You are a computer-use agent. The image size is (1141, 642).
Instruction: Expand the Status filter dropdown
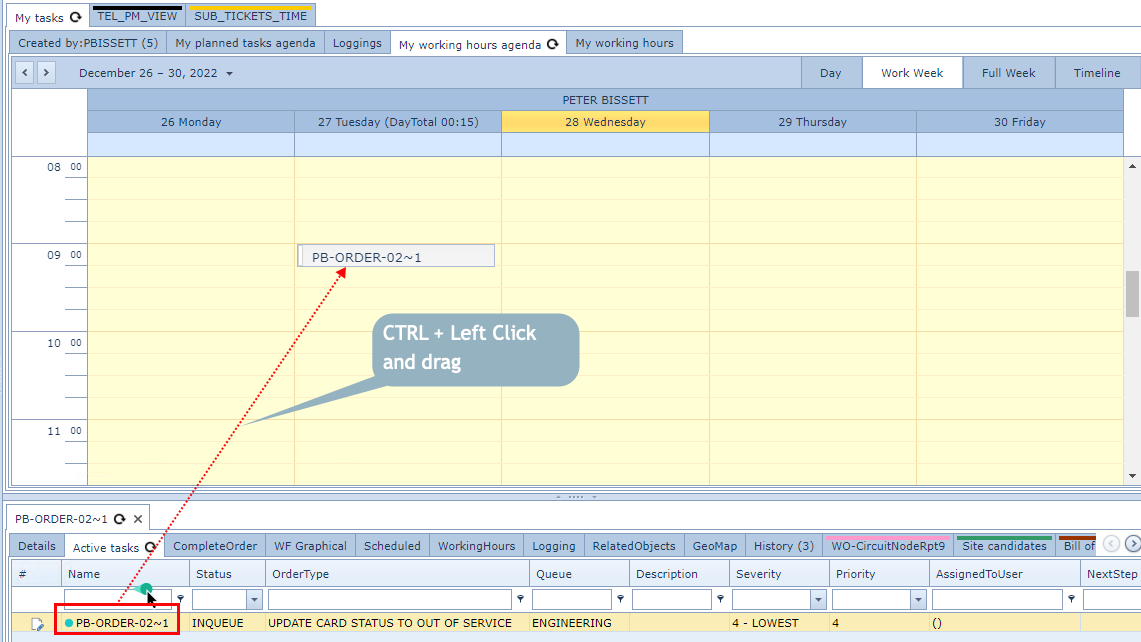(254, 600)
